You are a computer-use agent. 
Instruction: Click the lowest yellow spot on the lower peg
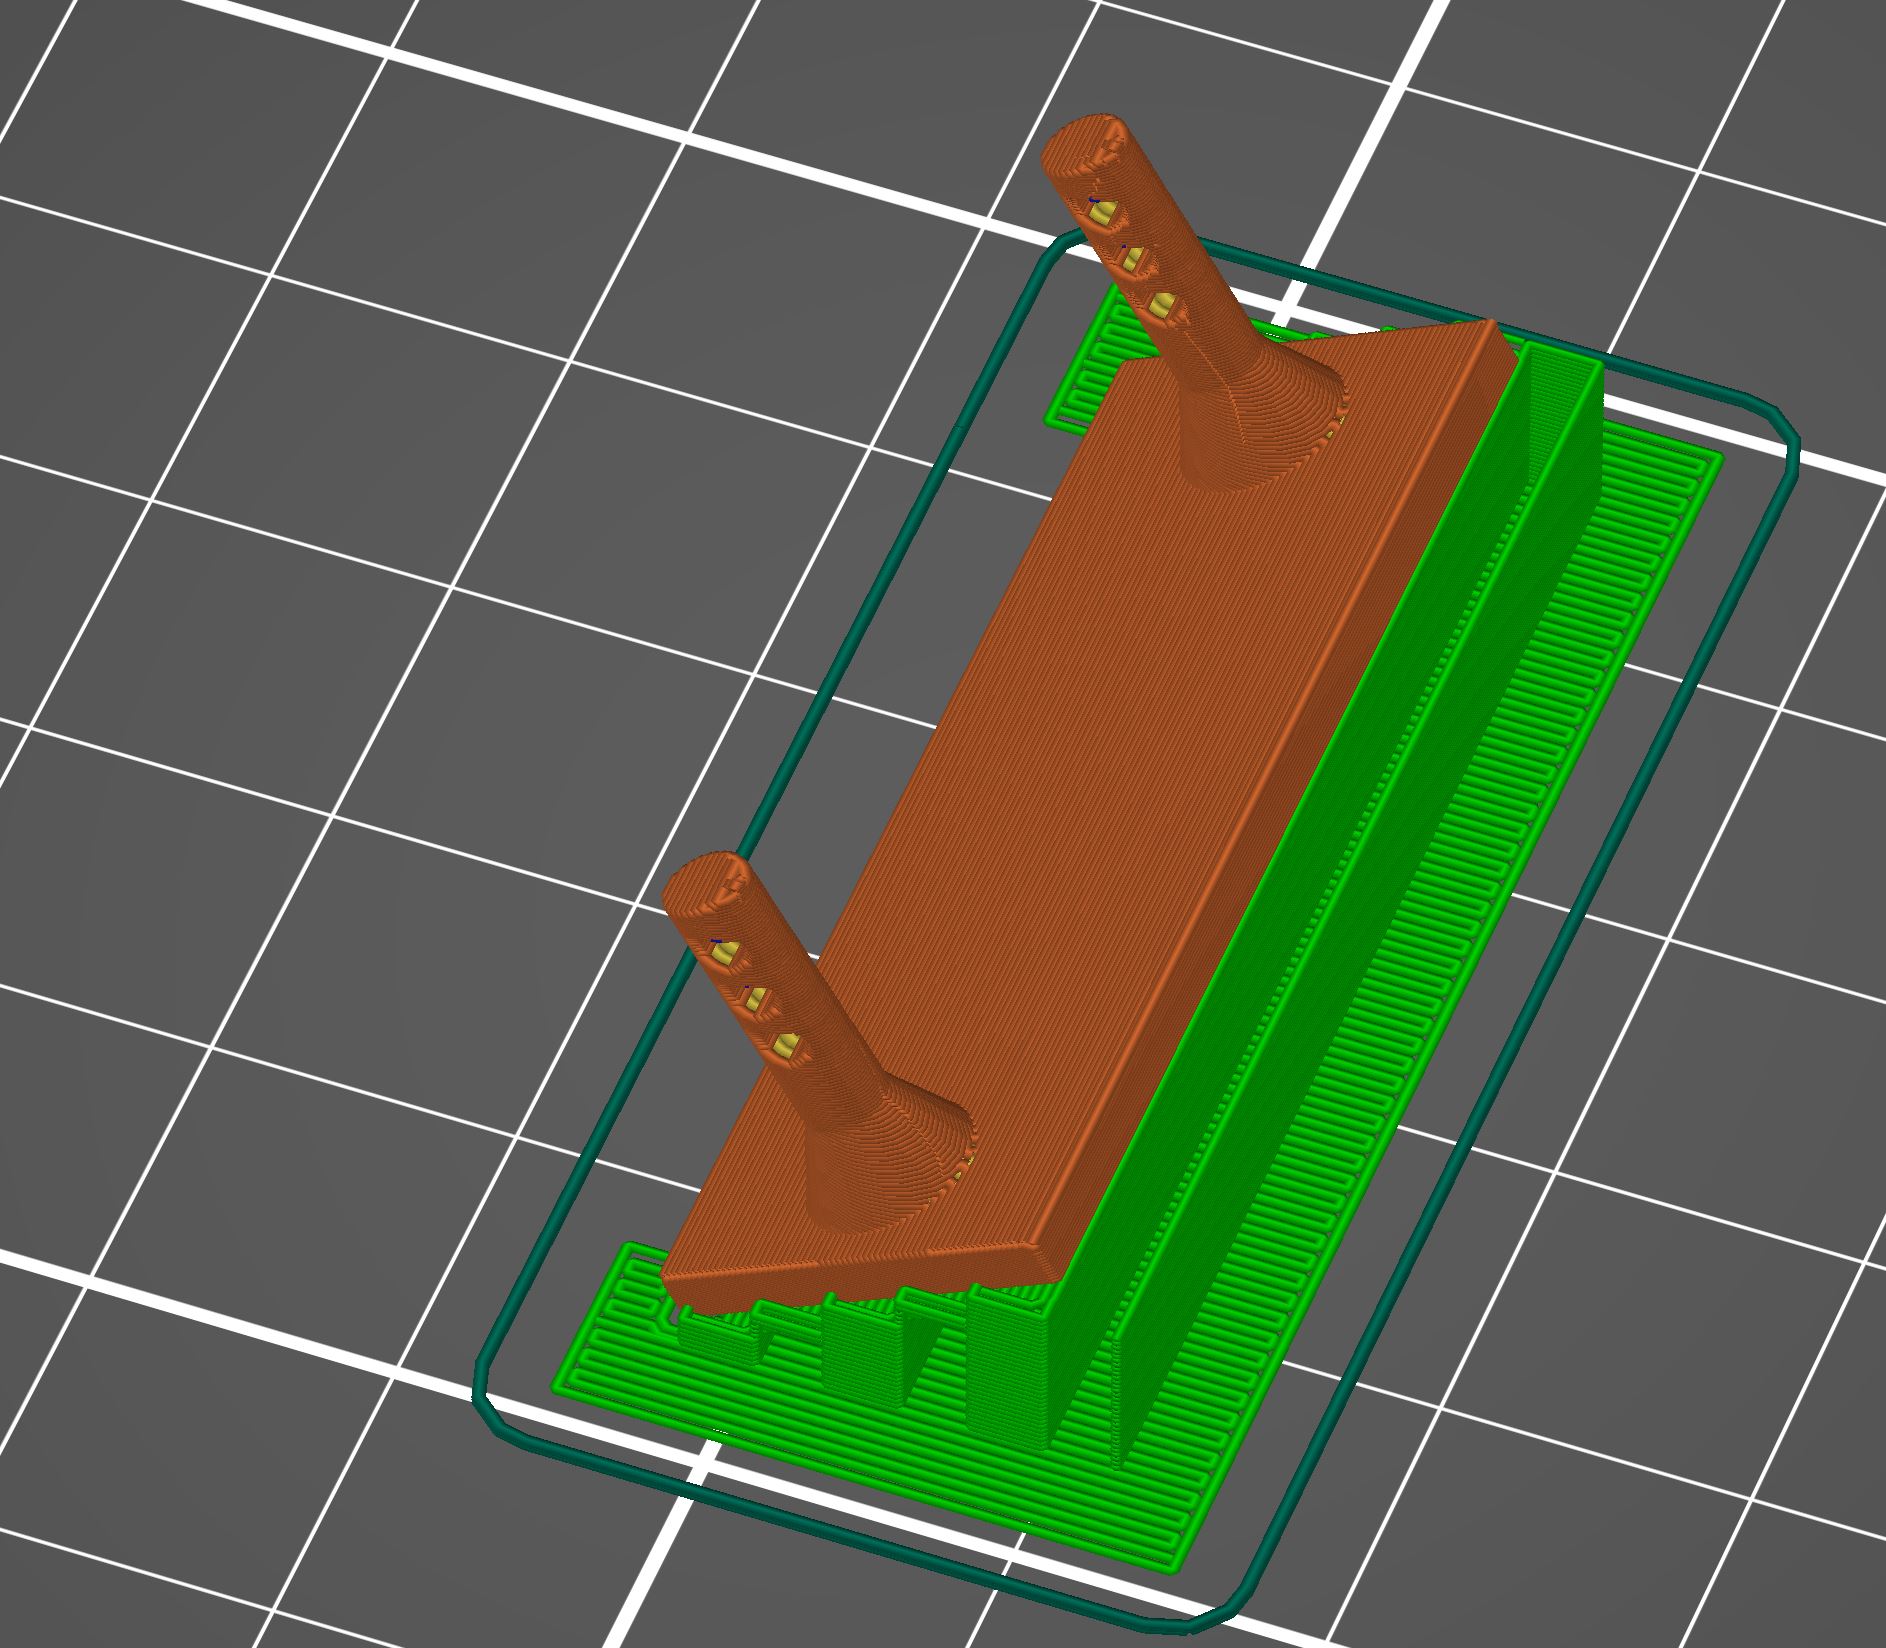click(x=786, y=1046)
